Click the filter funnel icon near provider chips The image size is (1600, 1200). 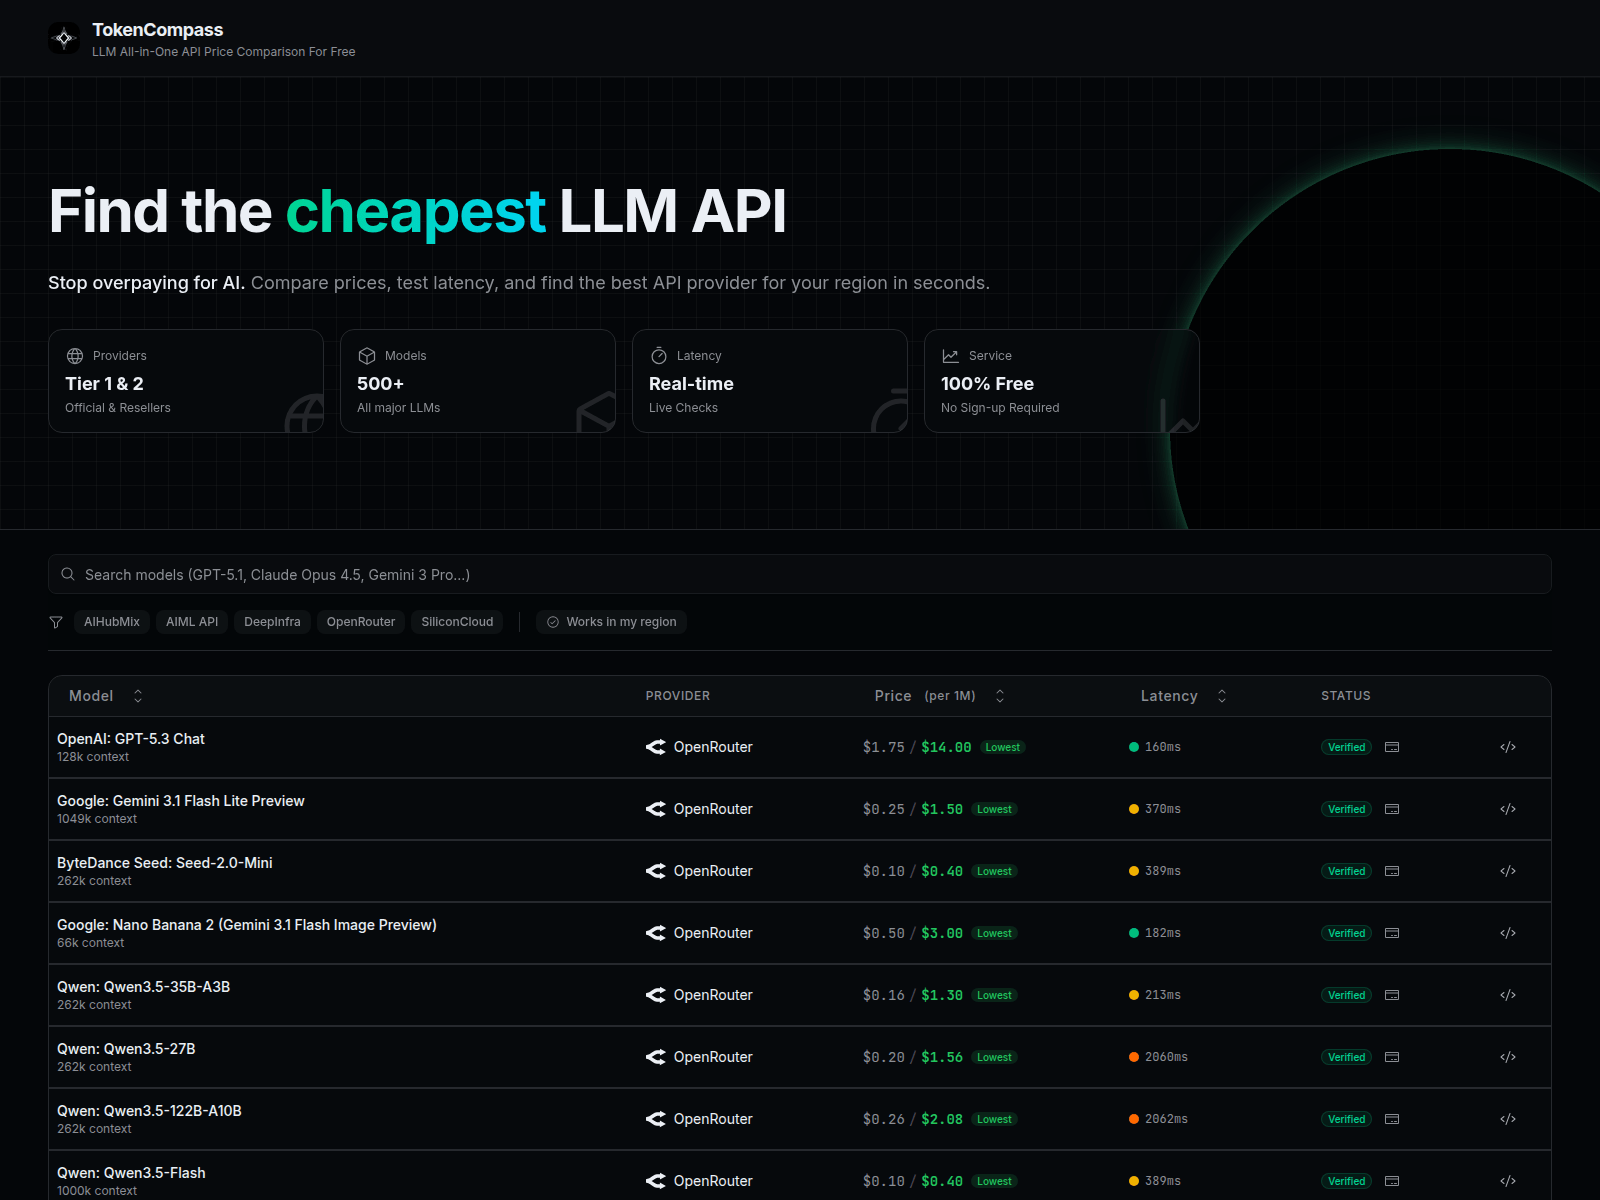pyautogui.click(x=55, y=622)
